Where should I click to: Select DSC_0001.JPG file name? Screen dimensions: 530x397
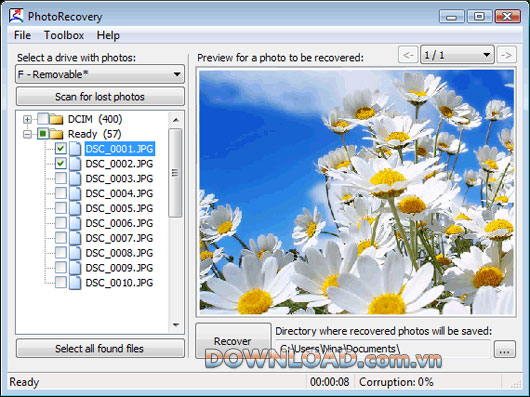pos(120,149)
